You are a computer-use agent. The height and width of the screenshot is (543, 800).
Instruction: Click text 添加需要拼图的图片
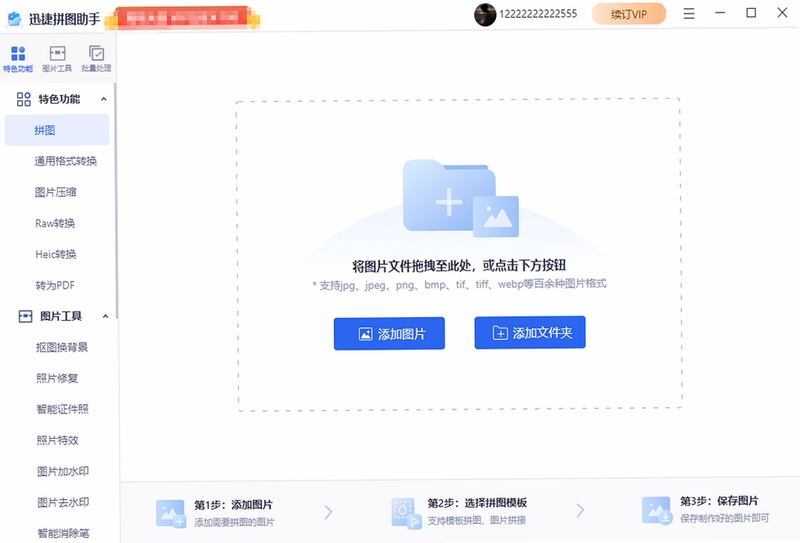pyautogui.click(x=234, y=522)
